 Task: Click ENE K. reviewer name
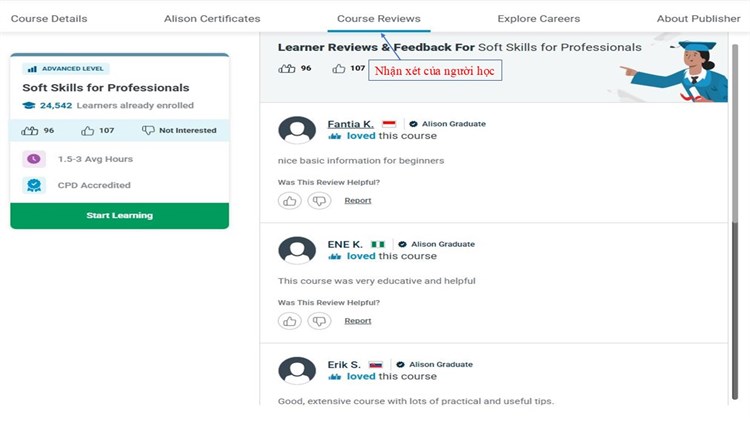[x=345, y=244]
